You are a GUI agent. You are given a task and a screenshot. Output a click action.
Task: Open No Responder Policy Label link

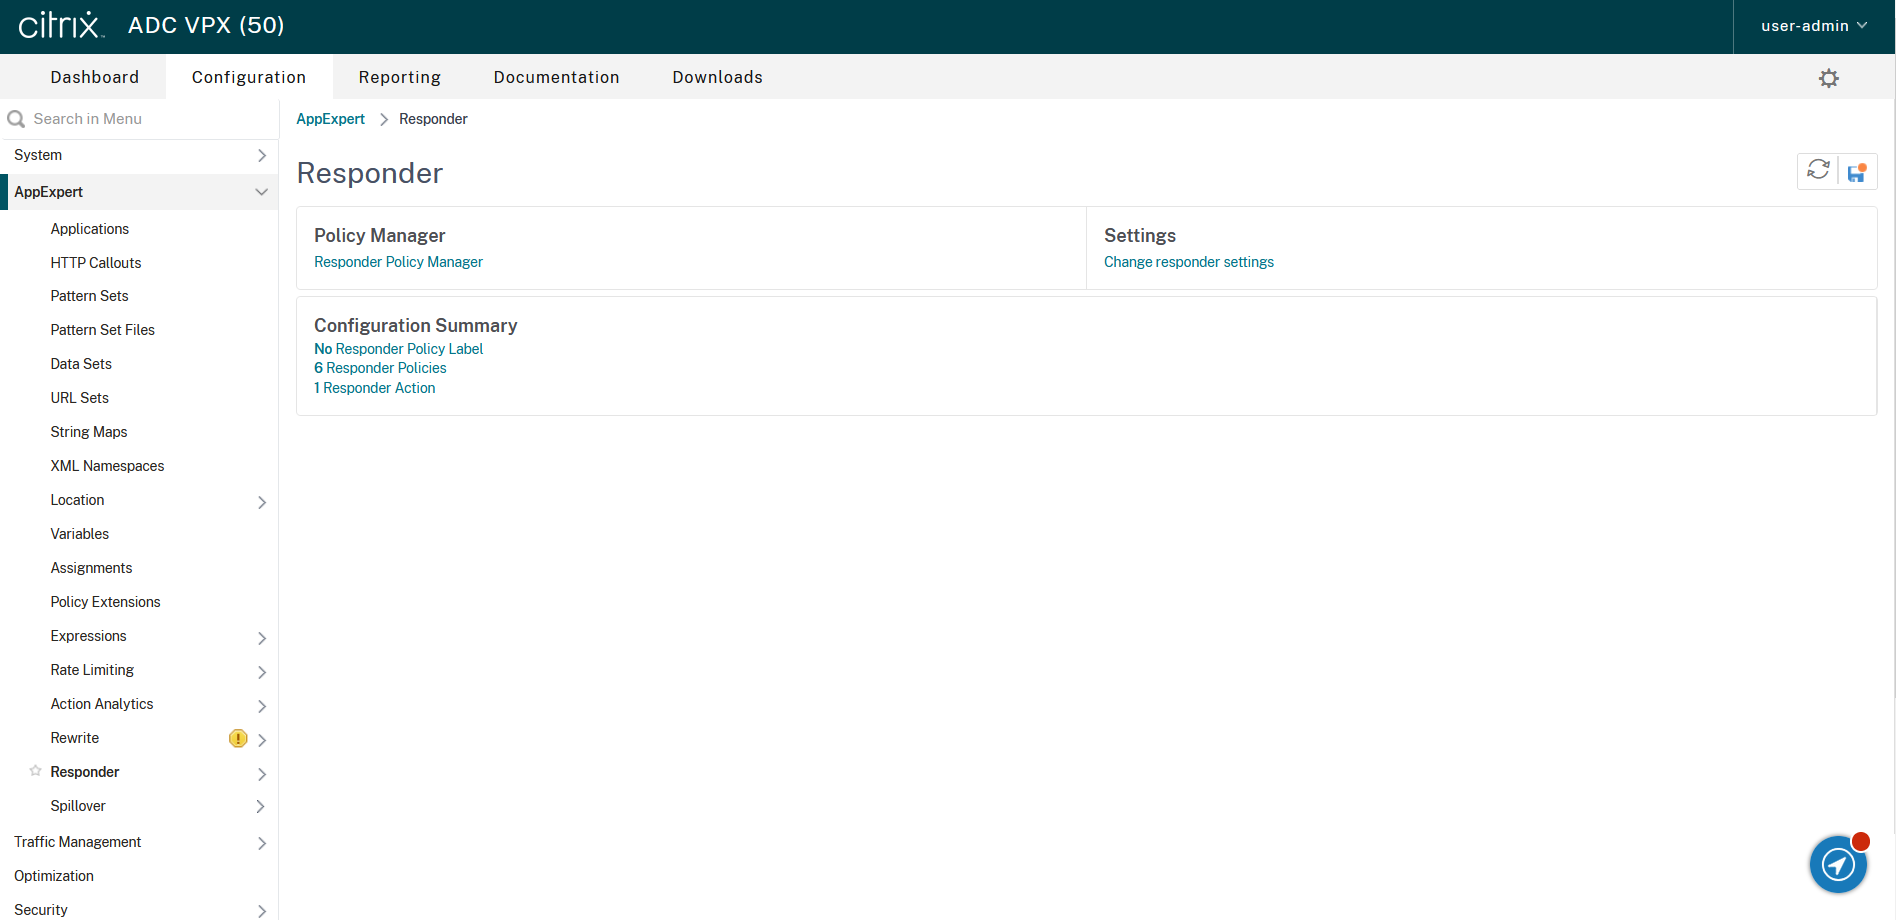point(398,349)
